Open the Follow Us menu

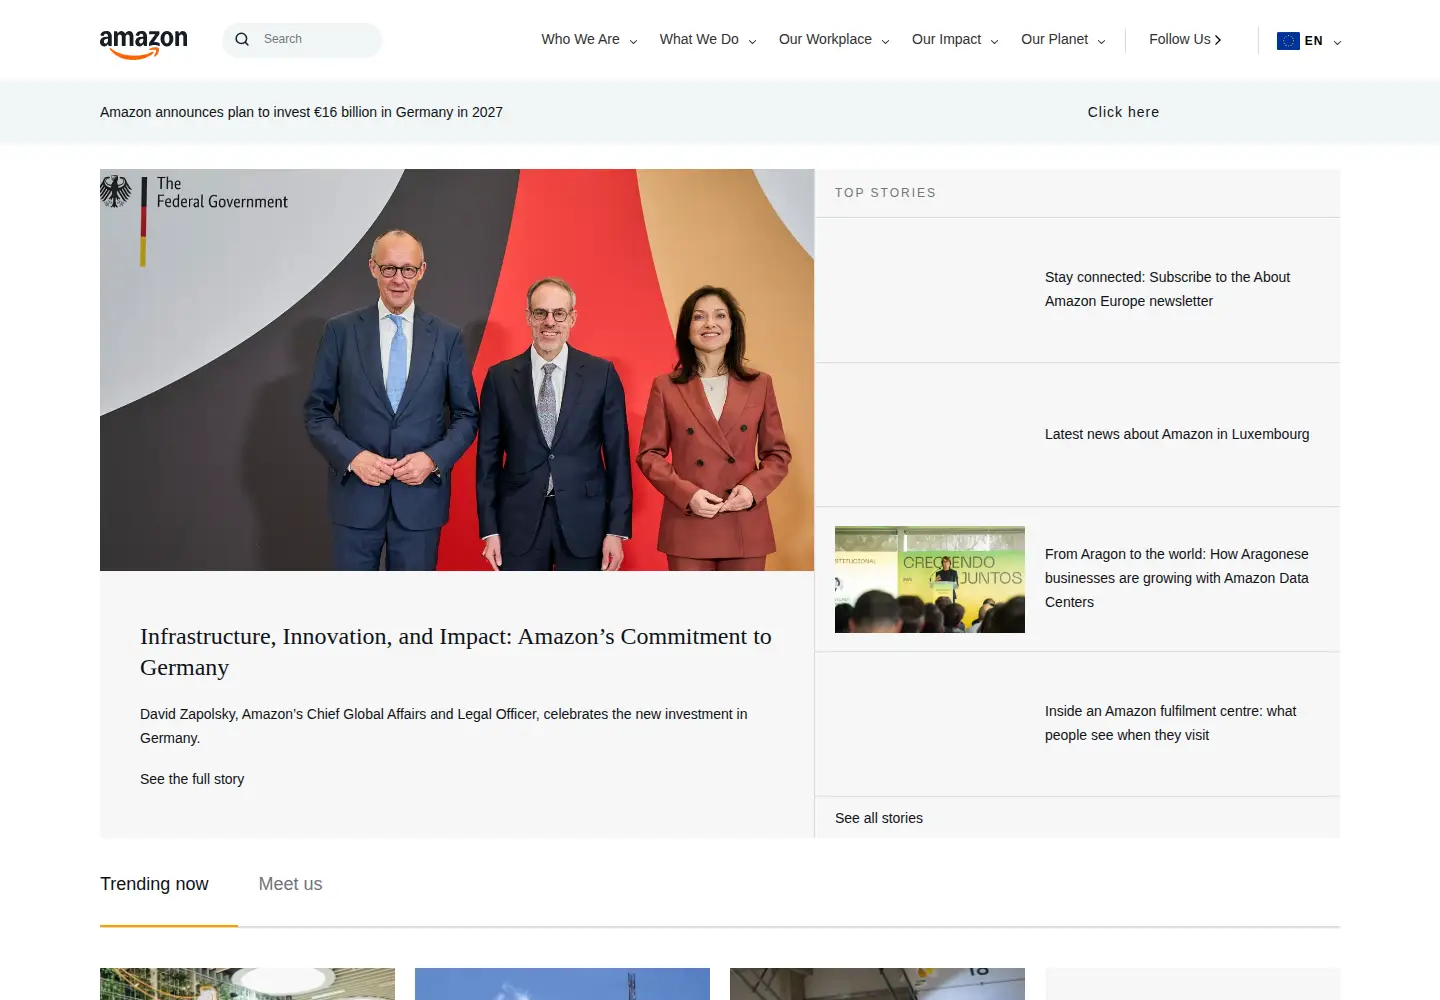point(1185,40)
